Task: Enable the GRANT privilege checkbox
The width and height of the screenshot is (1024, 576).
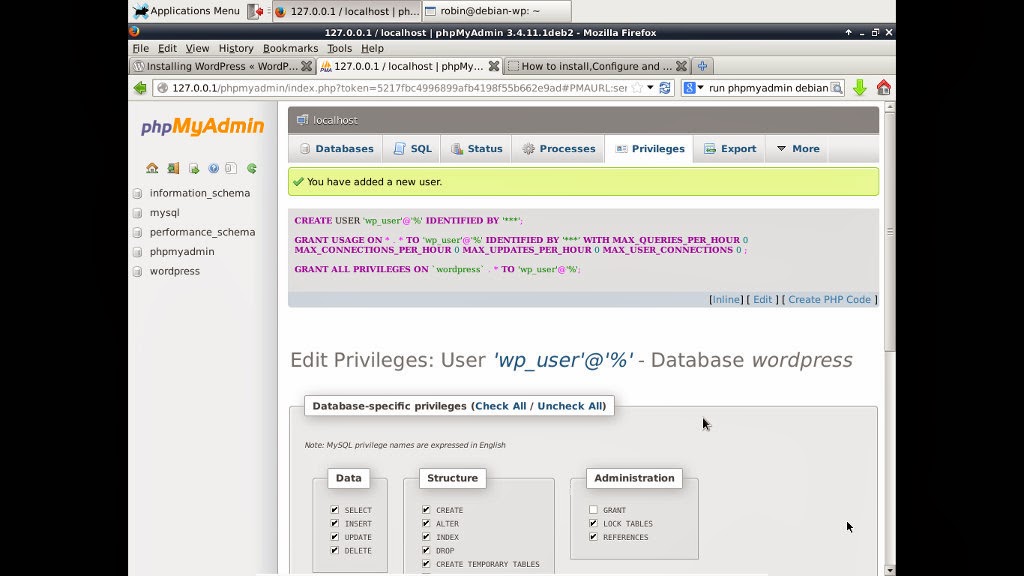Action: 594,509
